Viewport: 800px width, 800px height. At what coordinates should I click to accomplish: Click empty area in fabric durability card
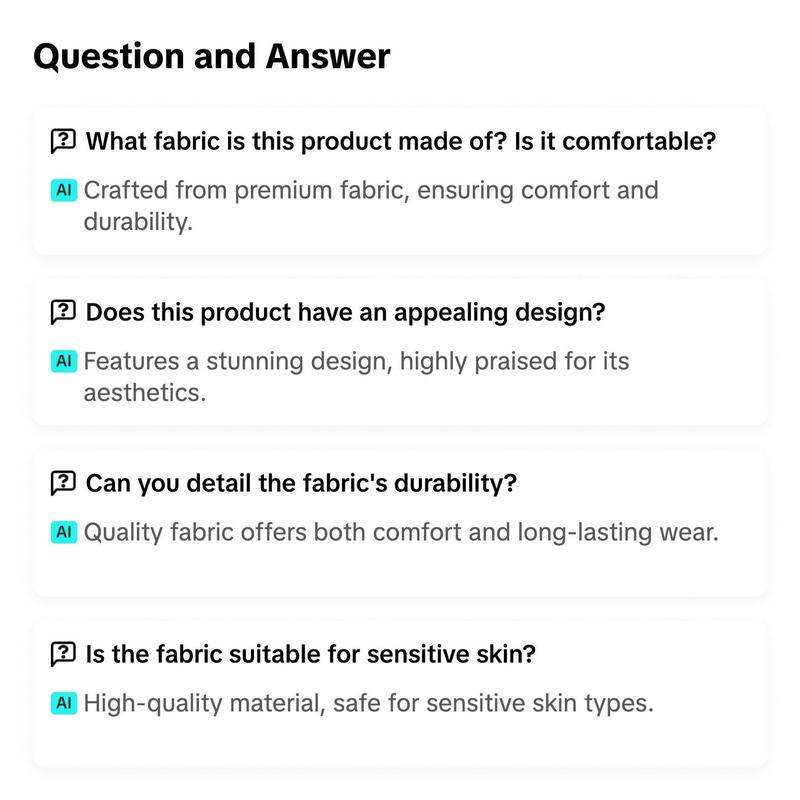click(400, 571)
